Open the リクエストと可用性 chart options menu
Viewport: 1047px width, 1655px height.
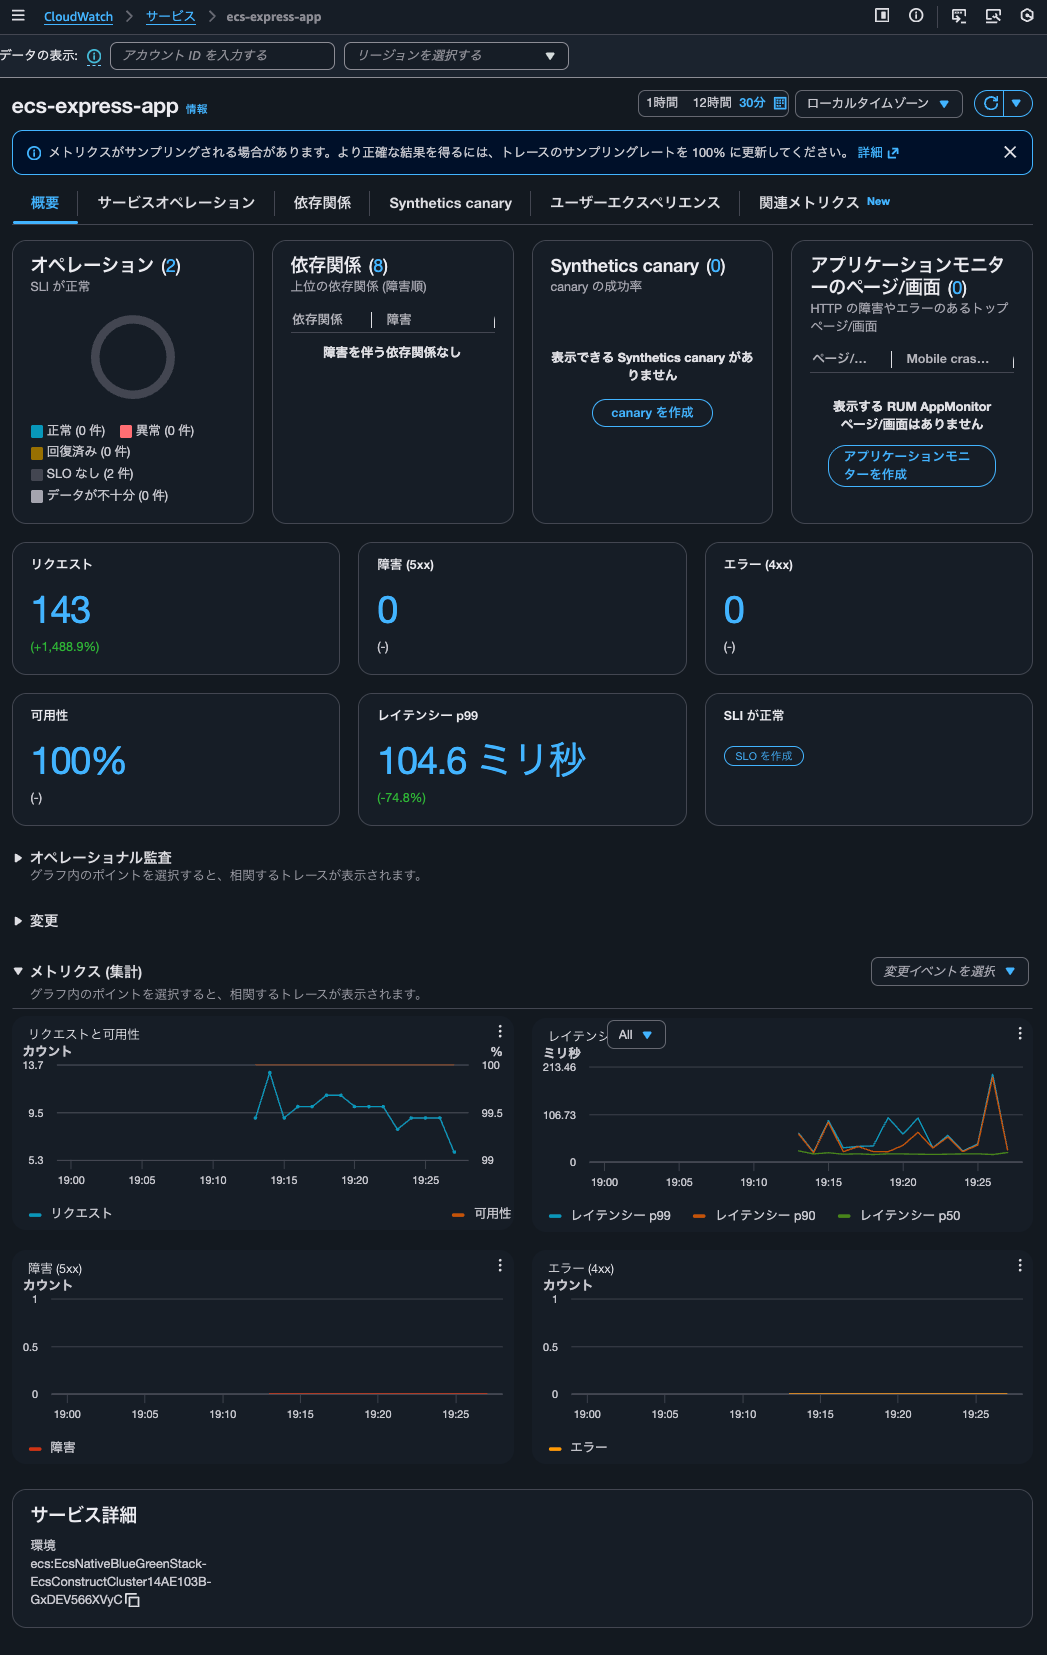pos(500,1031)
